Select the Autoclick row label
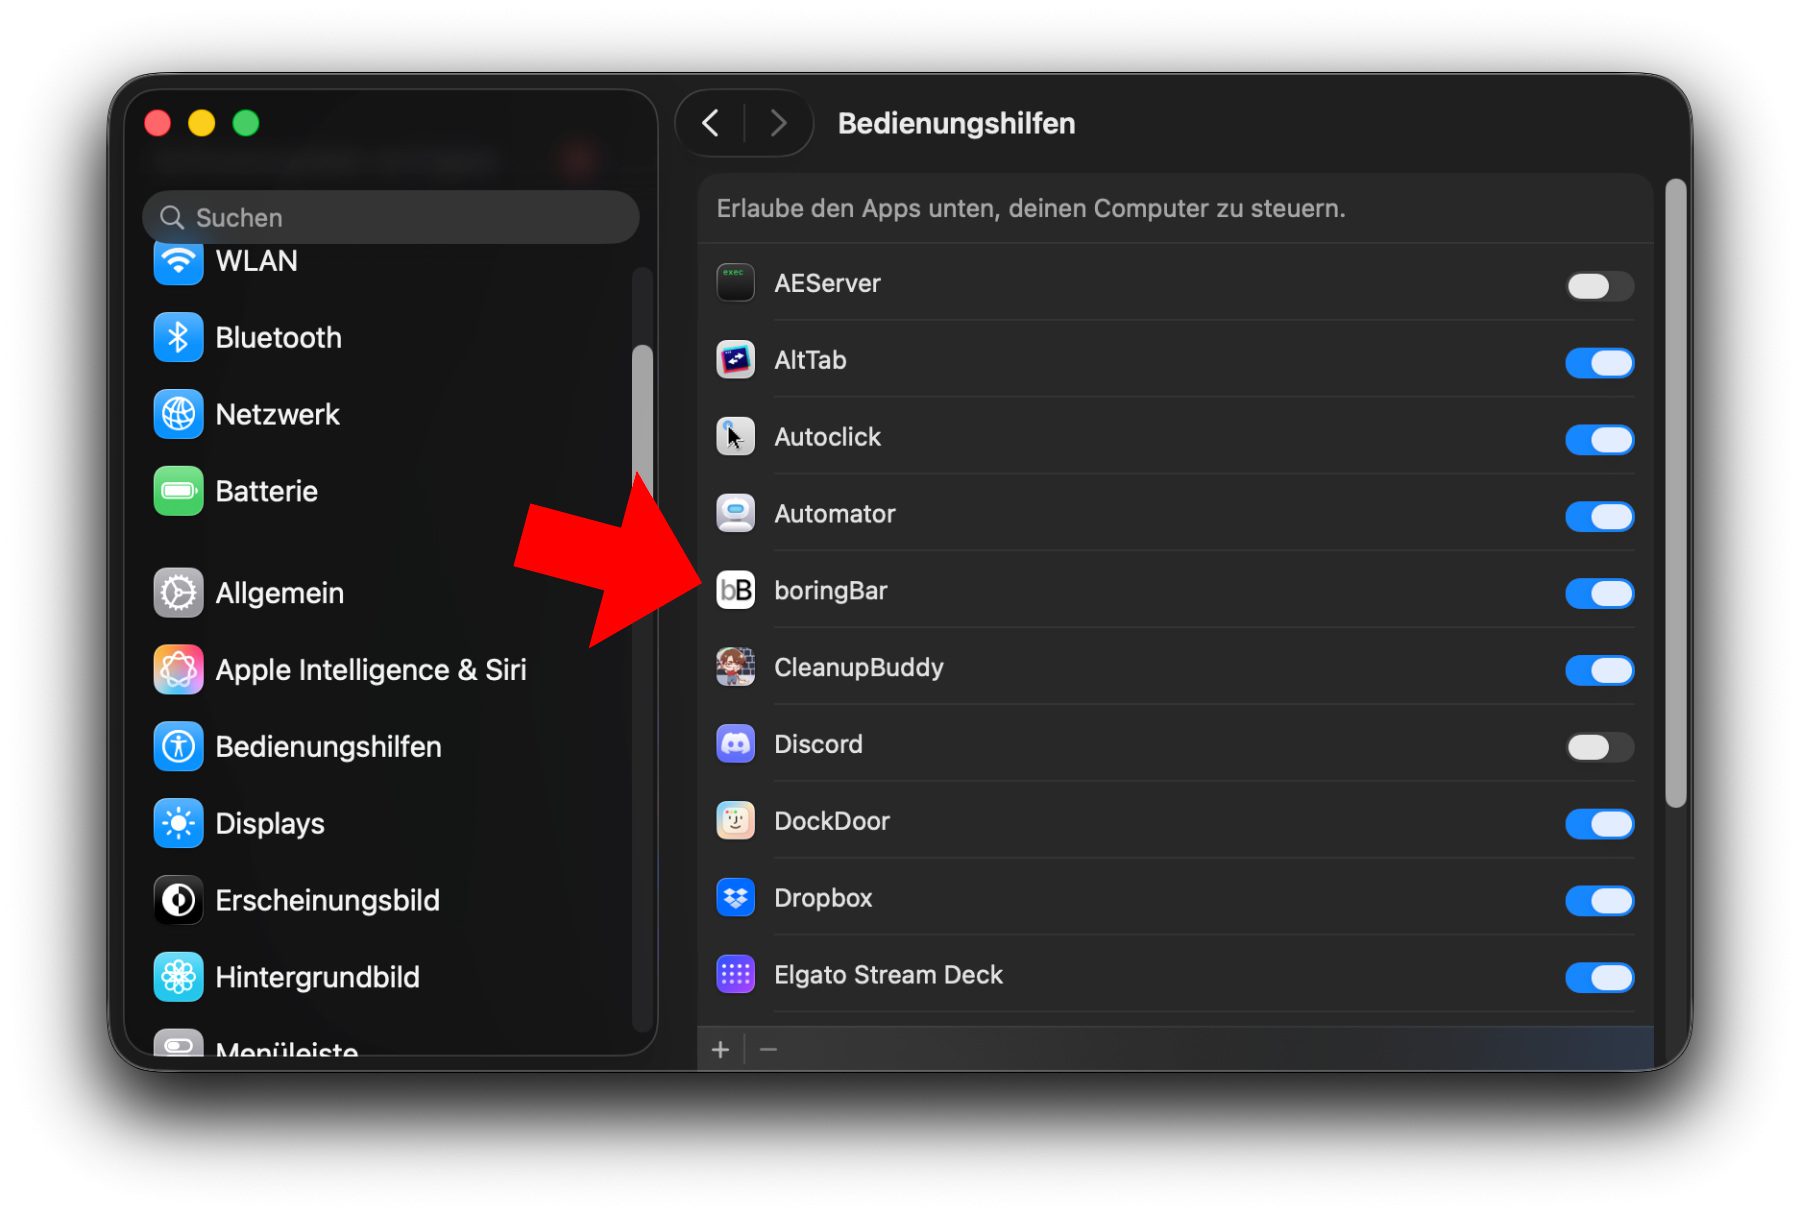This screenshot has width=1800, height=1214. (x=828, y=437)
